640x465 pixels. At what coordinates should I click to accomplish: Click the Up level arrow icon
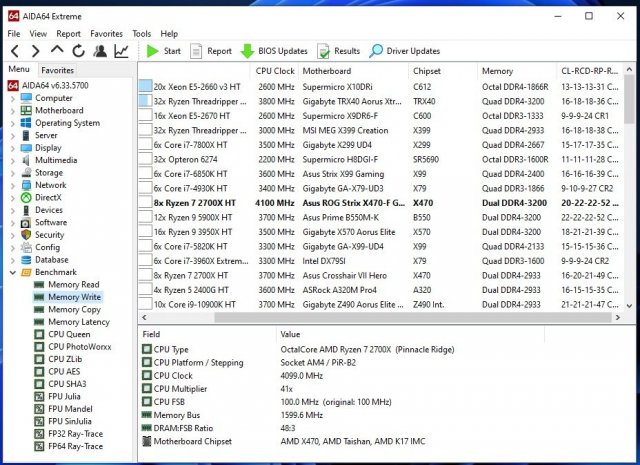(57, 51)
